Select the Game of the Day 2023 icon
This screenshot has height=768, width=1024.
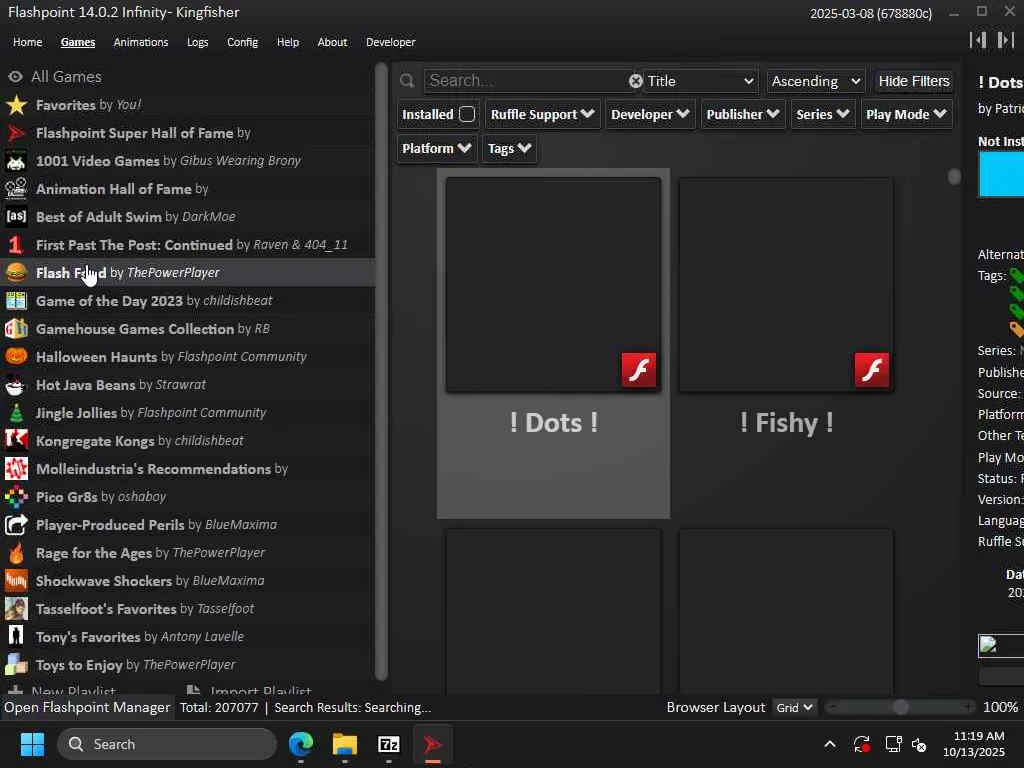coord(16,301)
